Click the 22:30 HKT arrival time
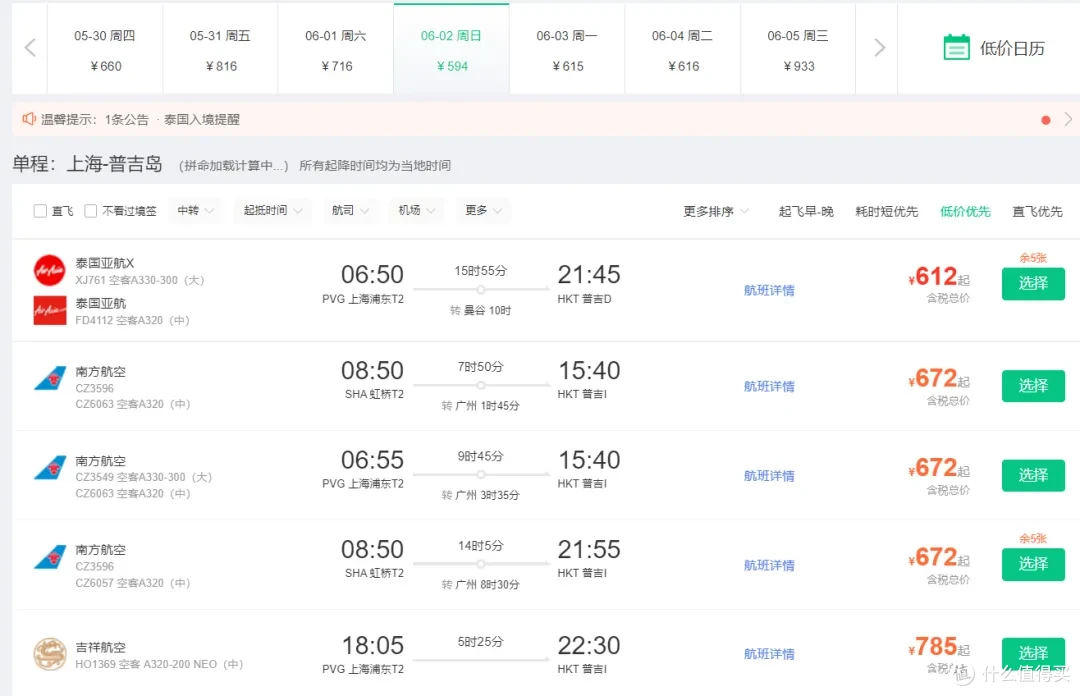The height and width of the screenshot is (696, 1080). [x=589, y=646]
